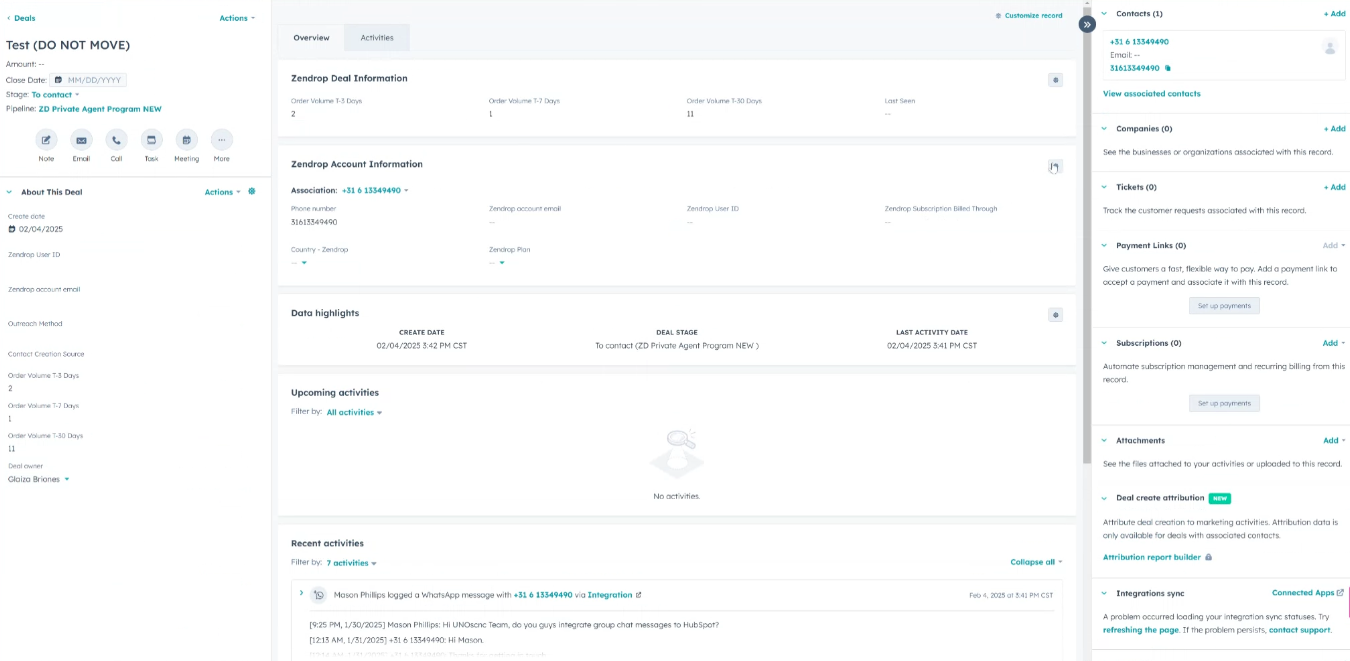This screenshot has width=1350, height=661.
Task: Open the Subscriptions Add dropdown
Action: click(1334, 343)
